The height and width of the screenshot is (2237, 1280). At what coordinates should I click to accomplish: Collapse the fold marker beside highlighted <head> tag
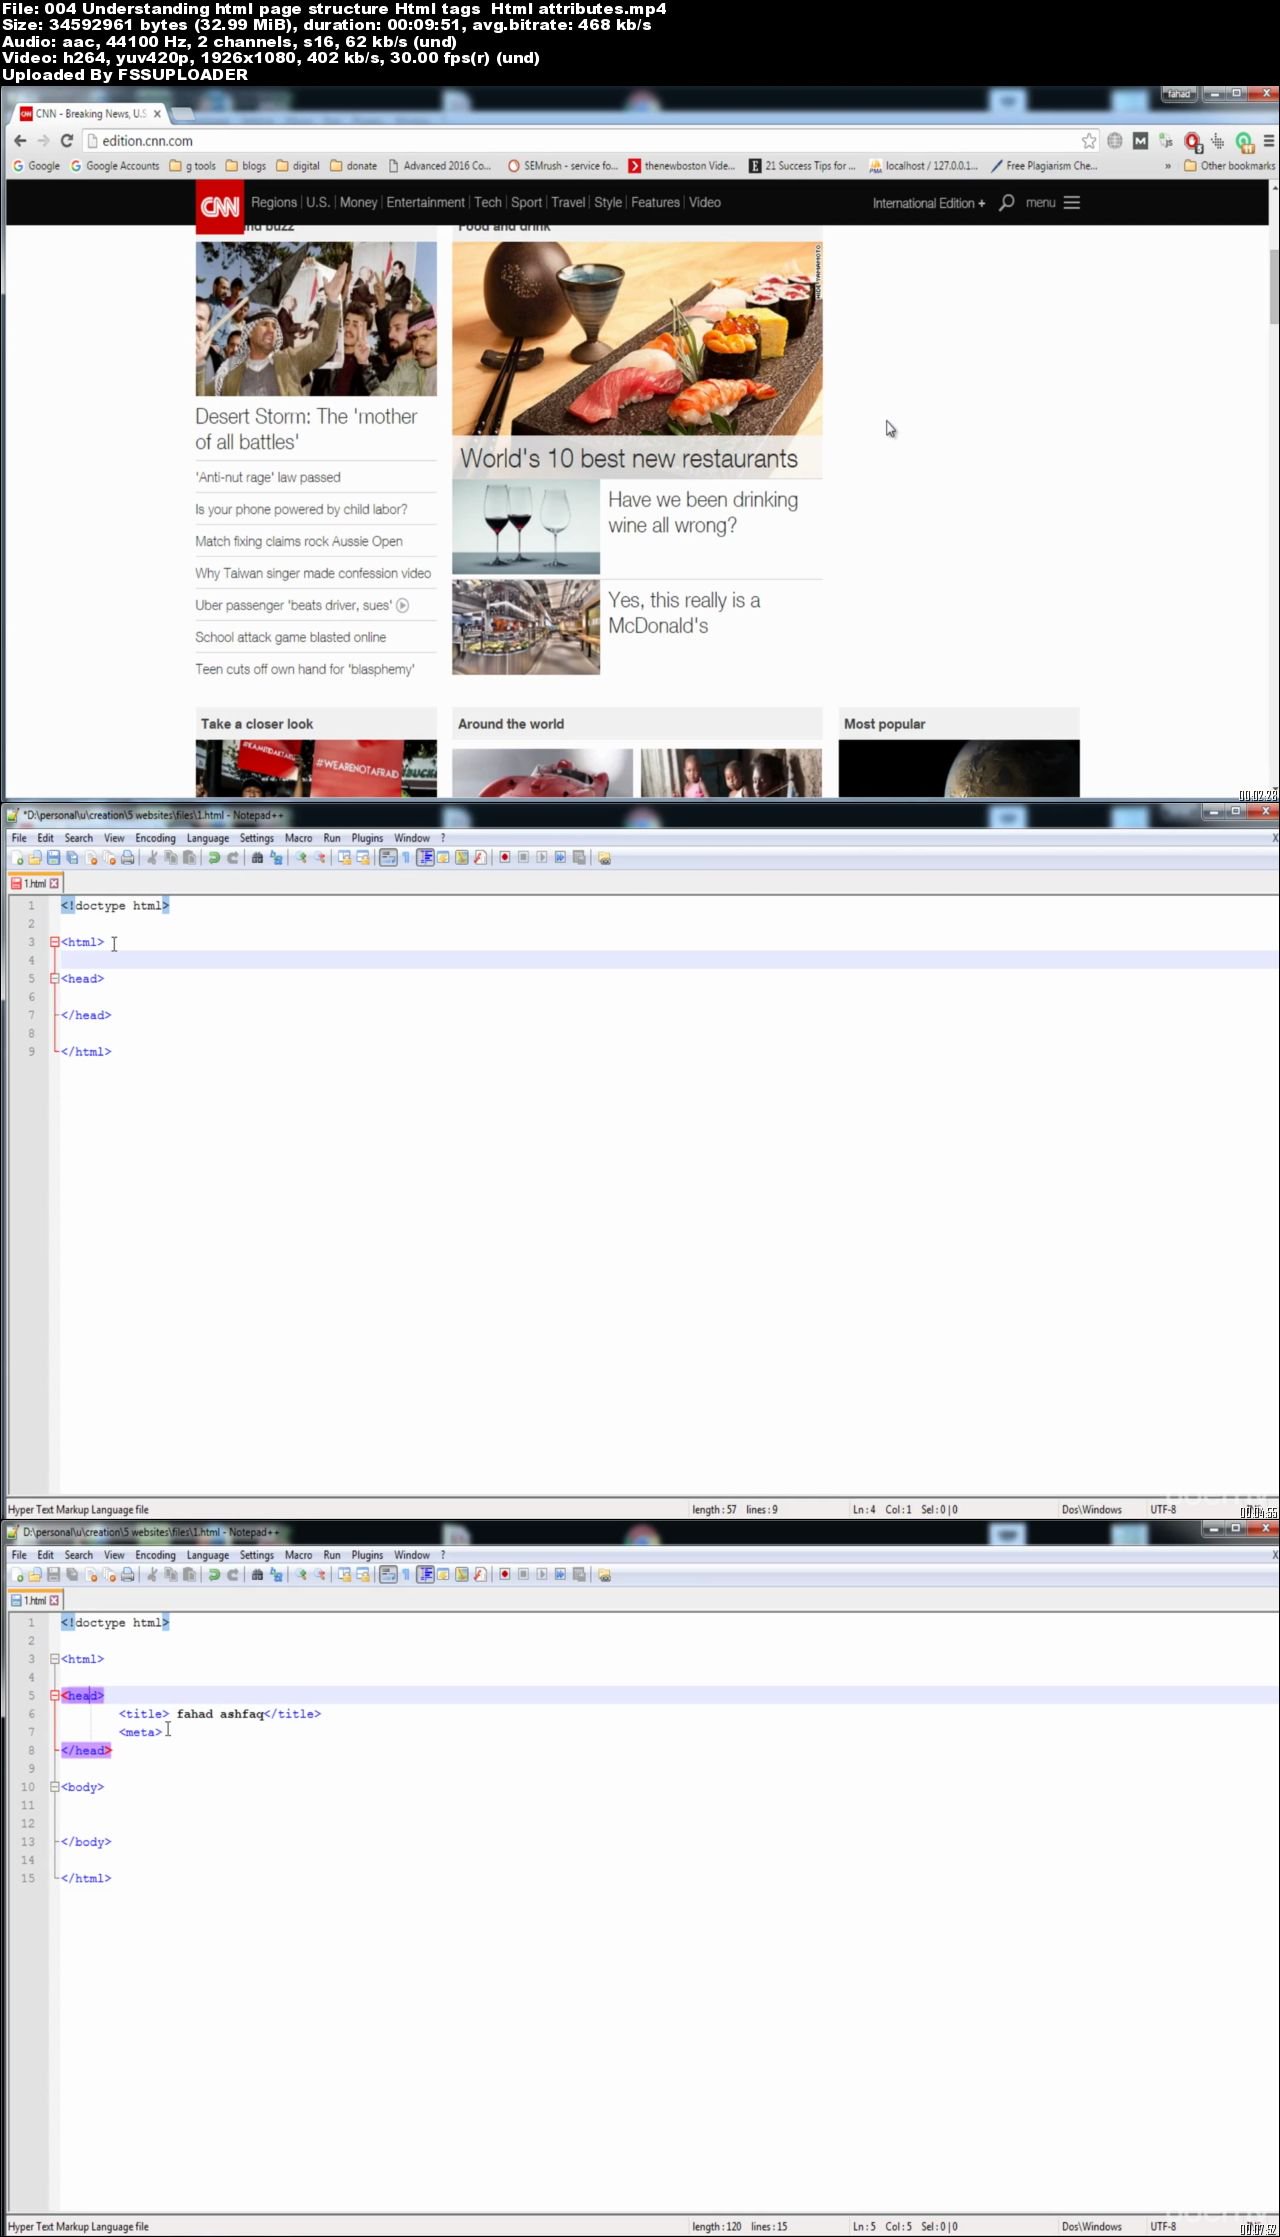tap(55, 1696)
